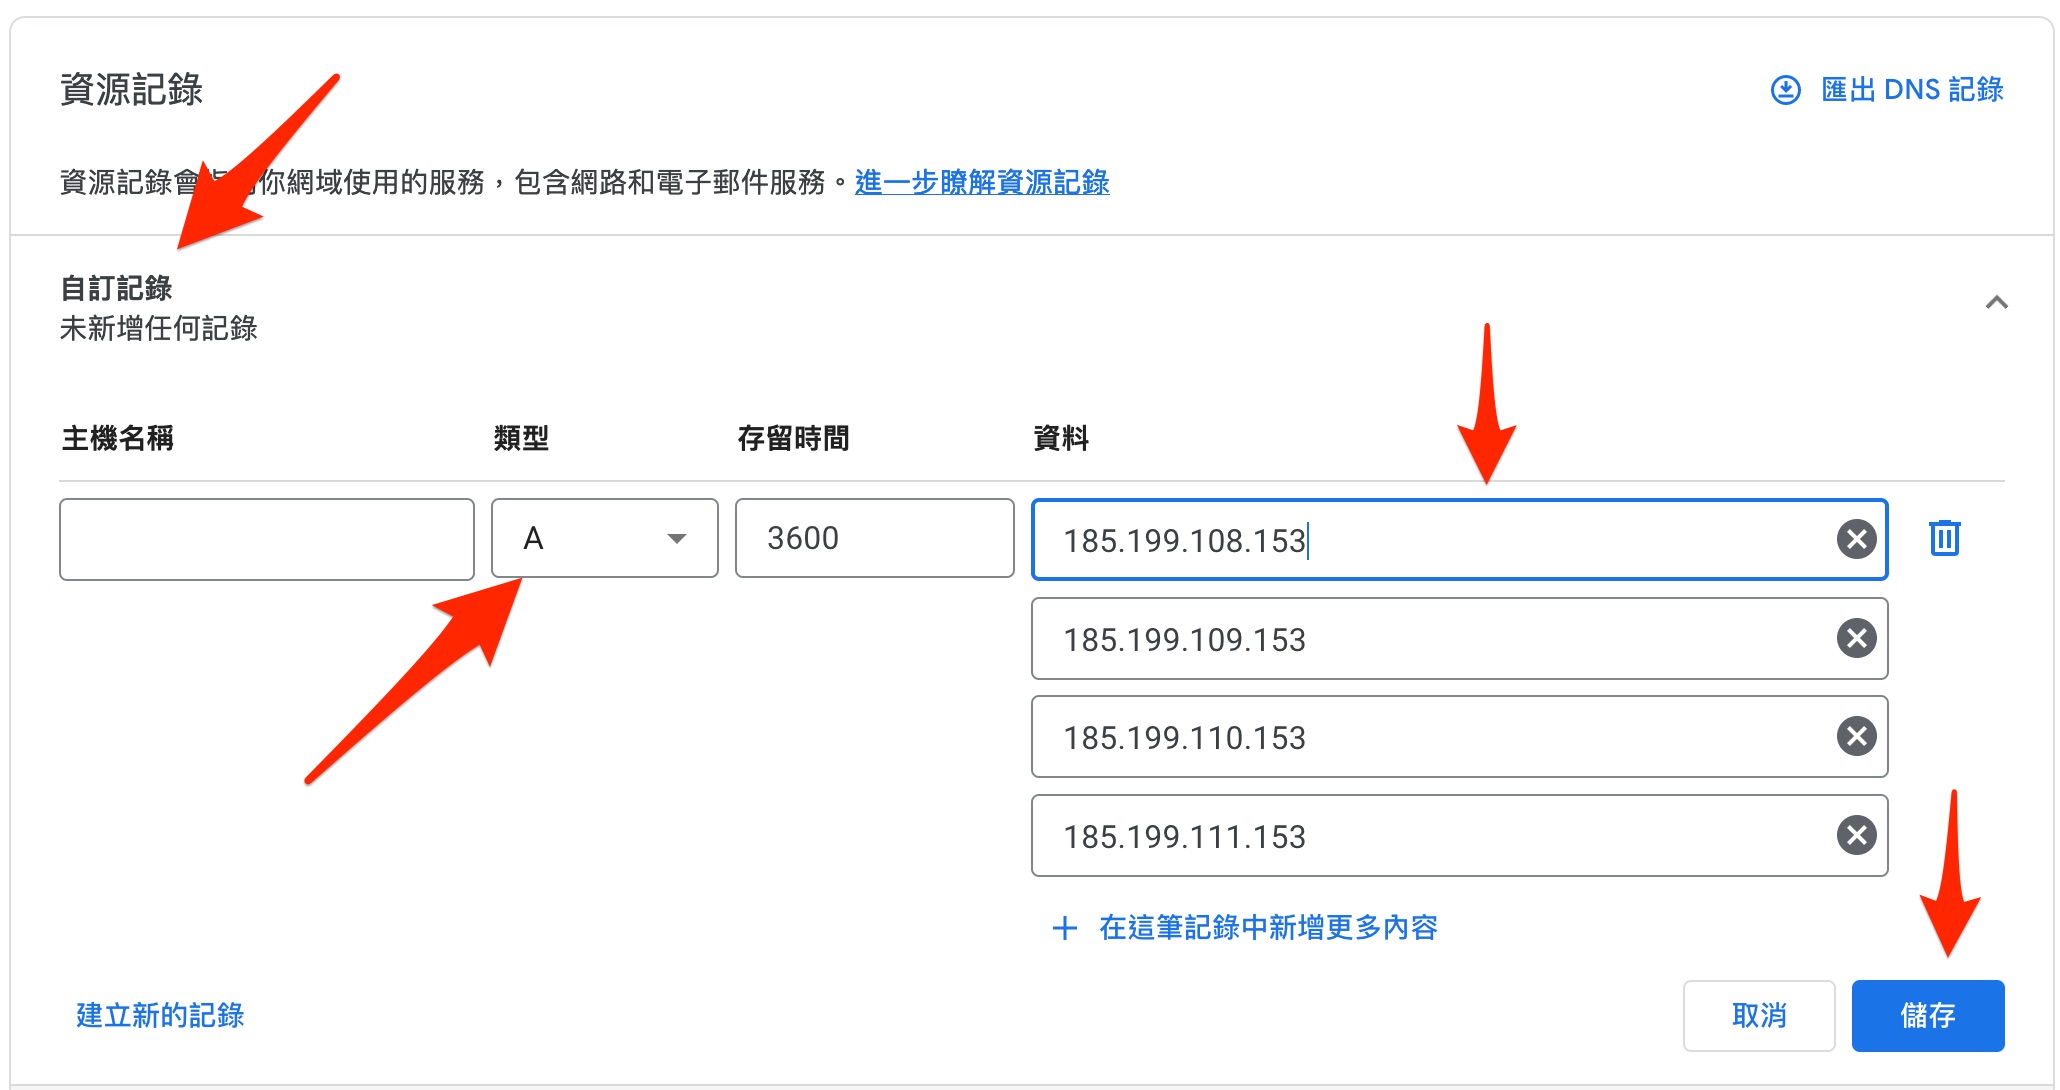Delete this record with the trash icon
2060x1090 pixels.
pyautogui.click(x=1944, y=538)
